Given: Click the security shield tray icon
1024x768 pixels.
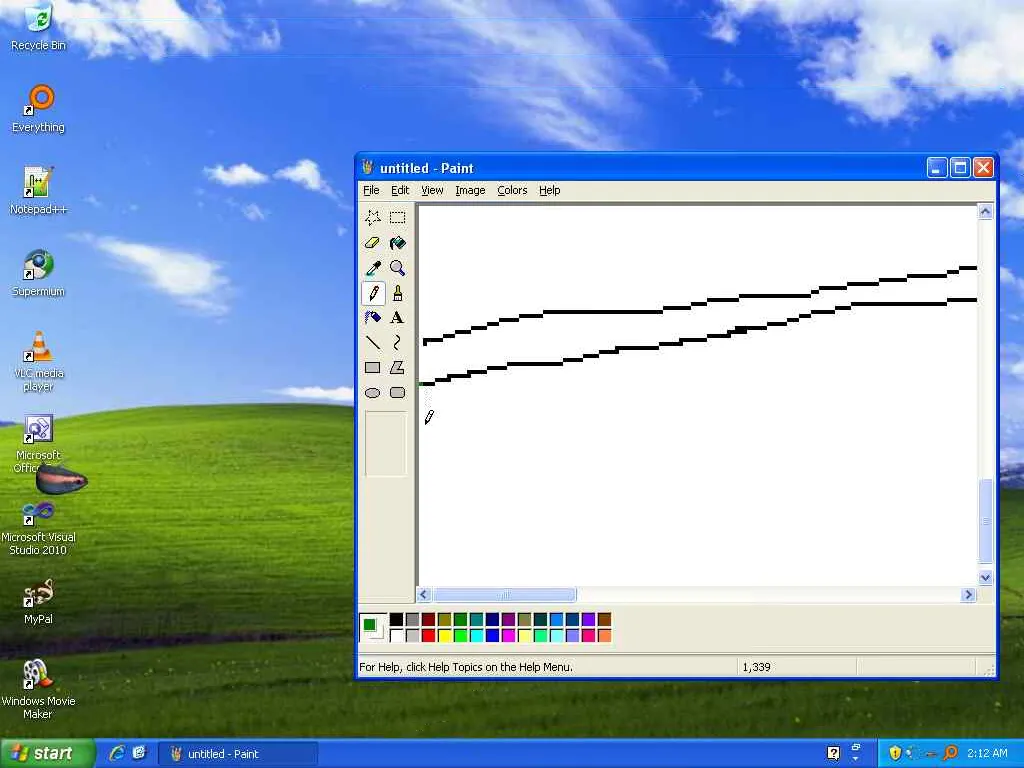Looking at the screenshot, I should click(895, 753).
